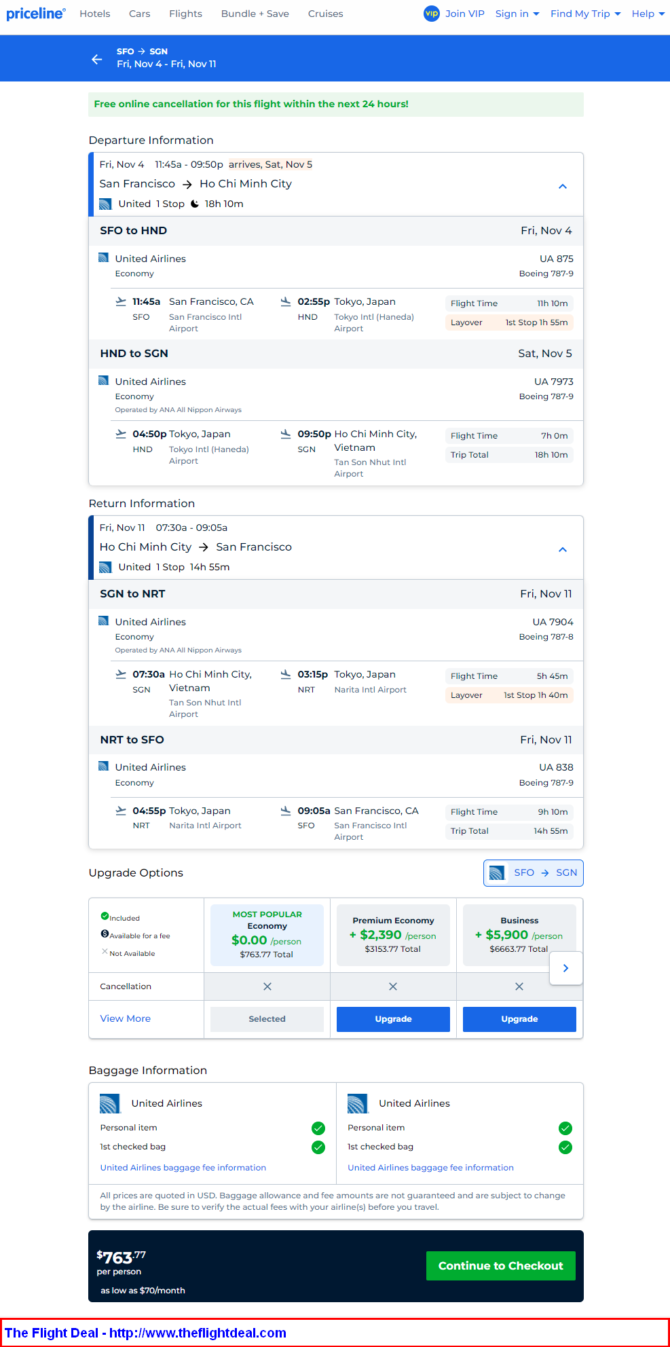This screenshot has width=670, height=1347.
Task: Collapse the return flight details
Action: click(562, 549)
